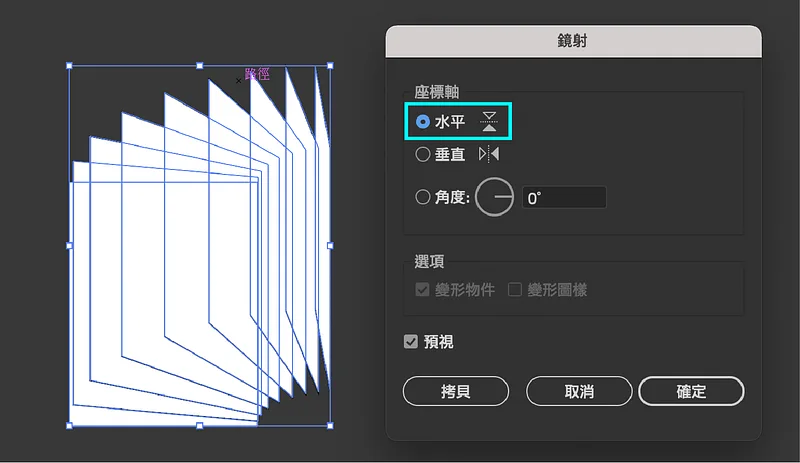Image resolution: width=800 pixels, height=463 pixels.
Task: Click the reflection origin x marker near 路徑
Action: coord(238,81)
